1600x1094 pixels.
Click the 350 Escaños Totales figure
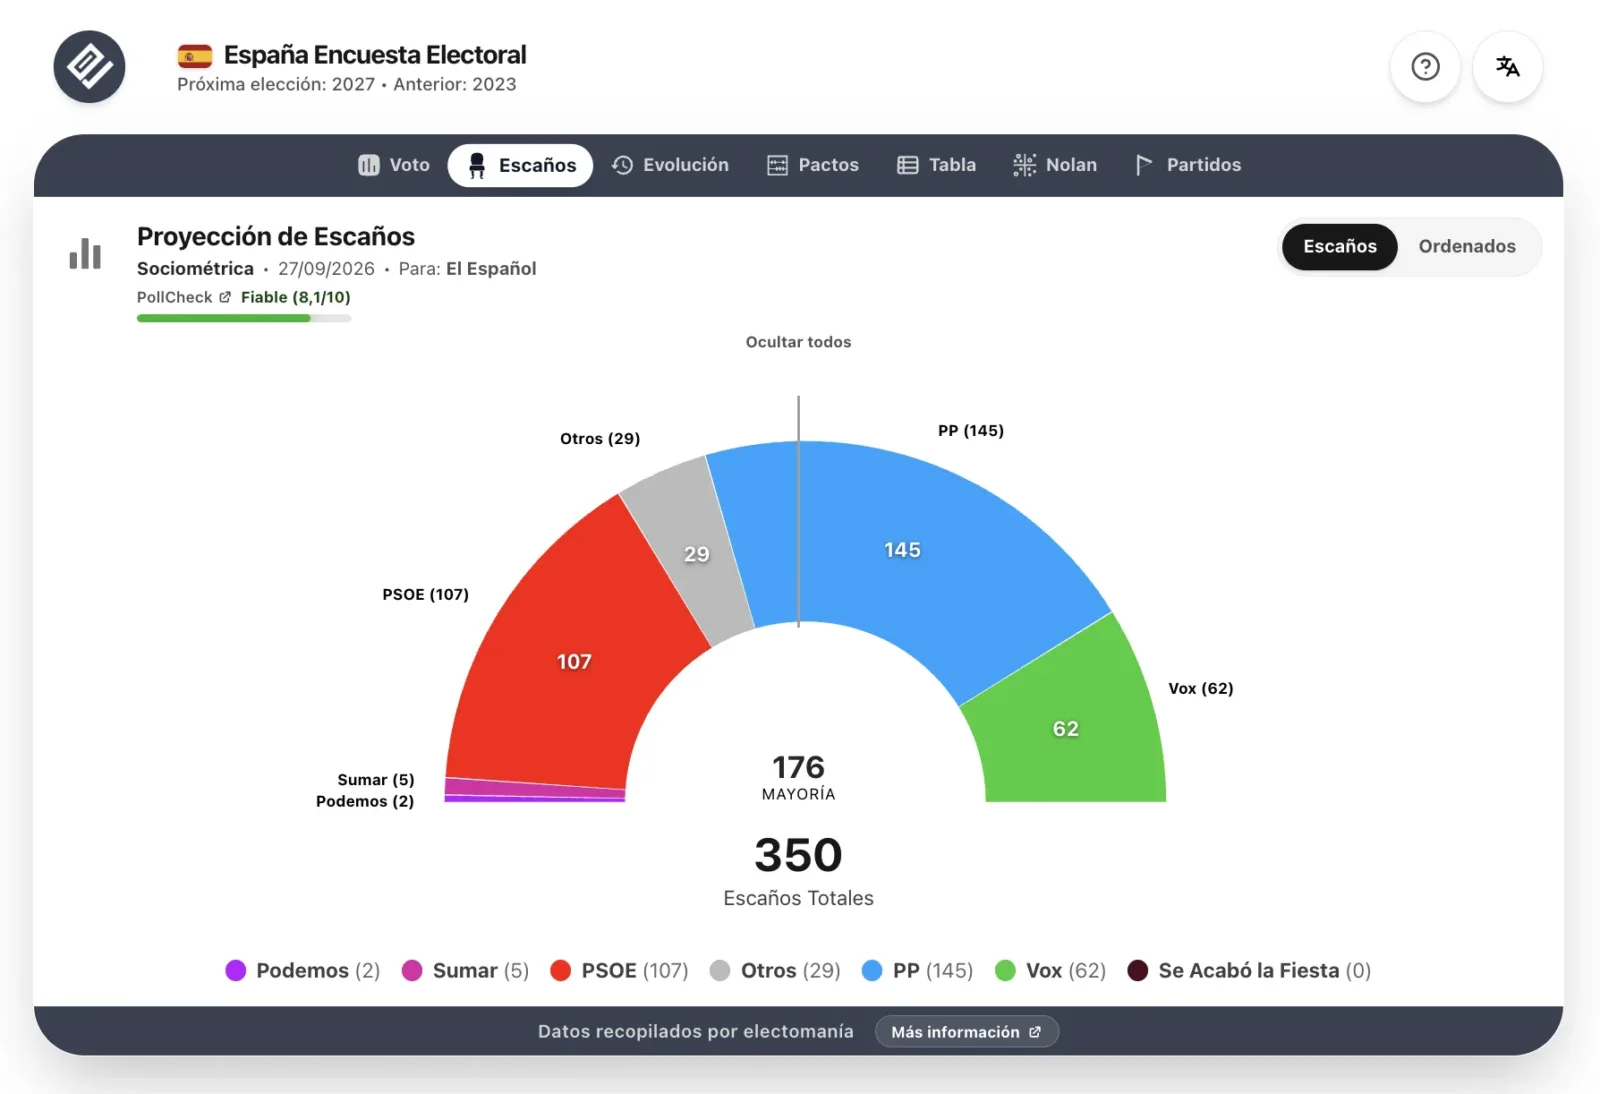coord(798,872)
